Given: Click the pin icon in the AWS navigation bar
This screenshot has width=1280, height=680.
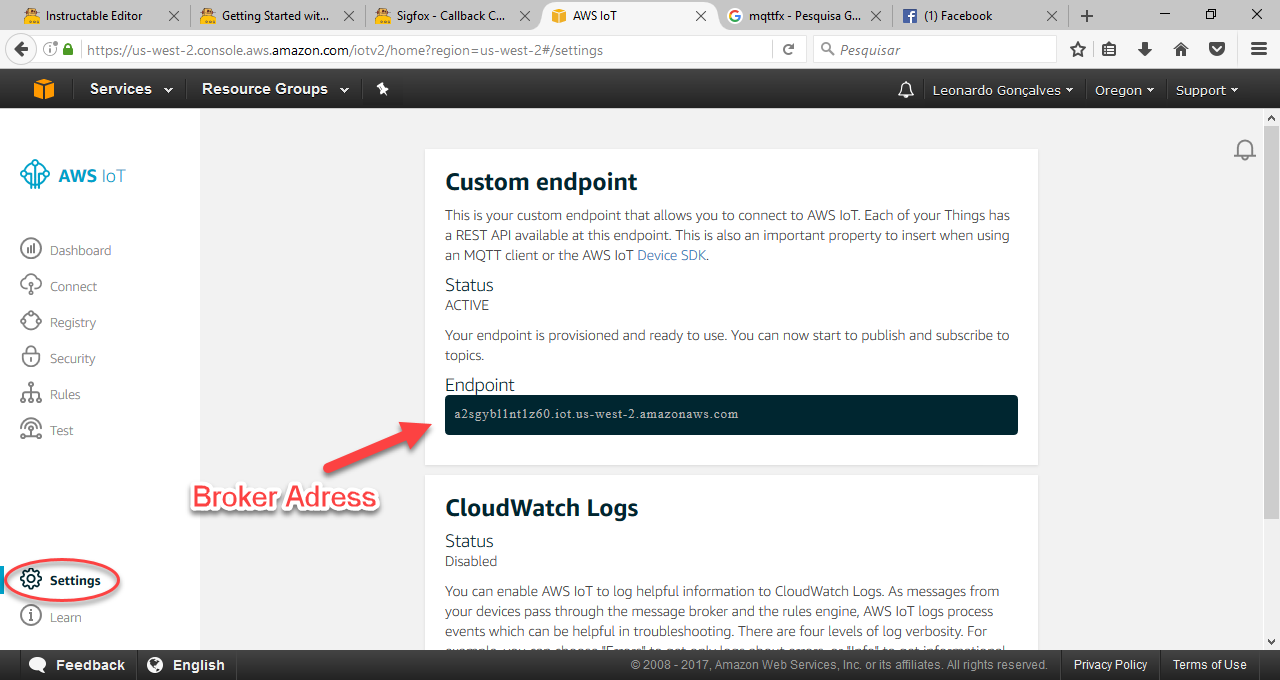Looking at the screenshot, I should pos(382,88).
